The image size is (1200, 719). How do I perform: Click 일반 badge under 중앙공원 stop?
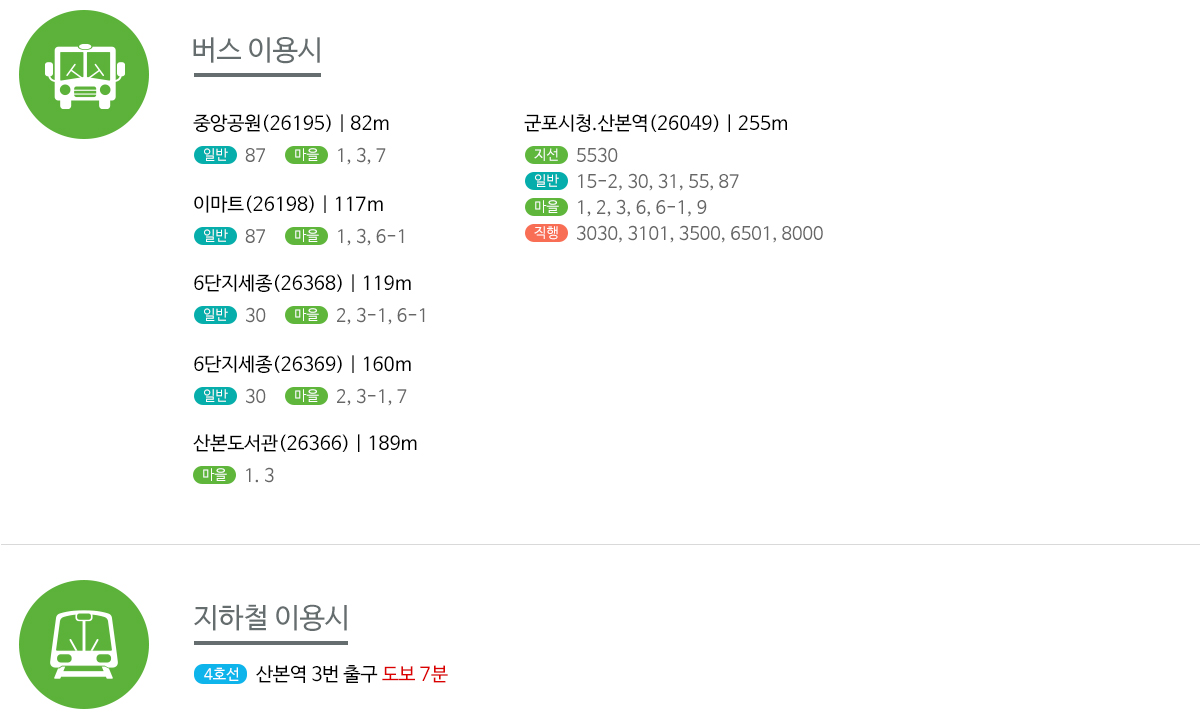[214, 155]
